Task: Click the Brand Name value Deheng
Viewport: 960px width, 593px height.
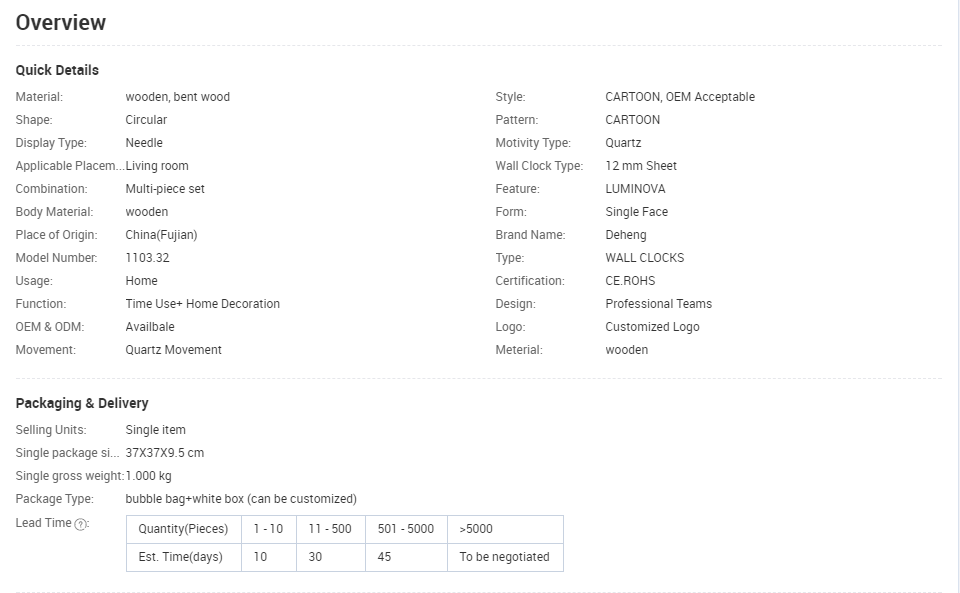Action: pyautogui.click(x=626, y=235)
